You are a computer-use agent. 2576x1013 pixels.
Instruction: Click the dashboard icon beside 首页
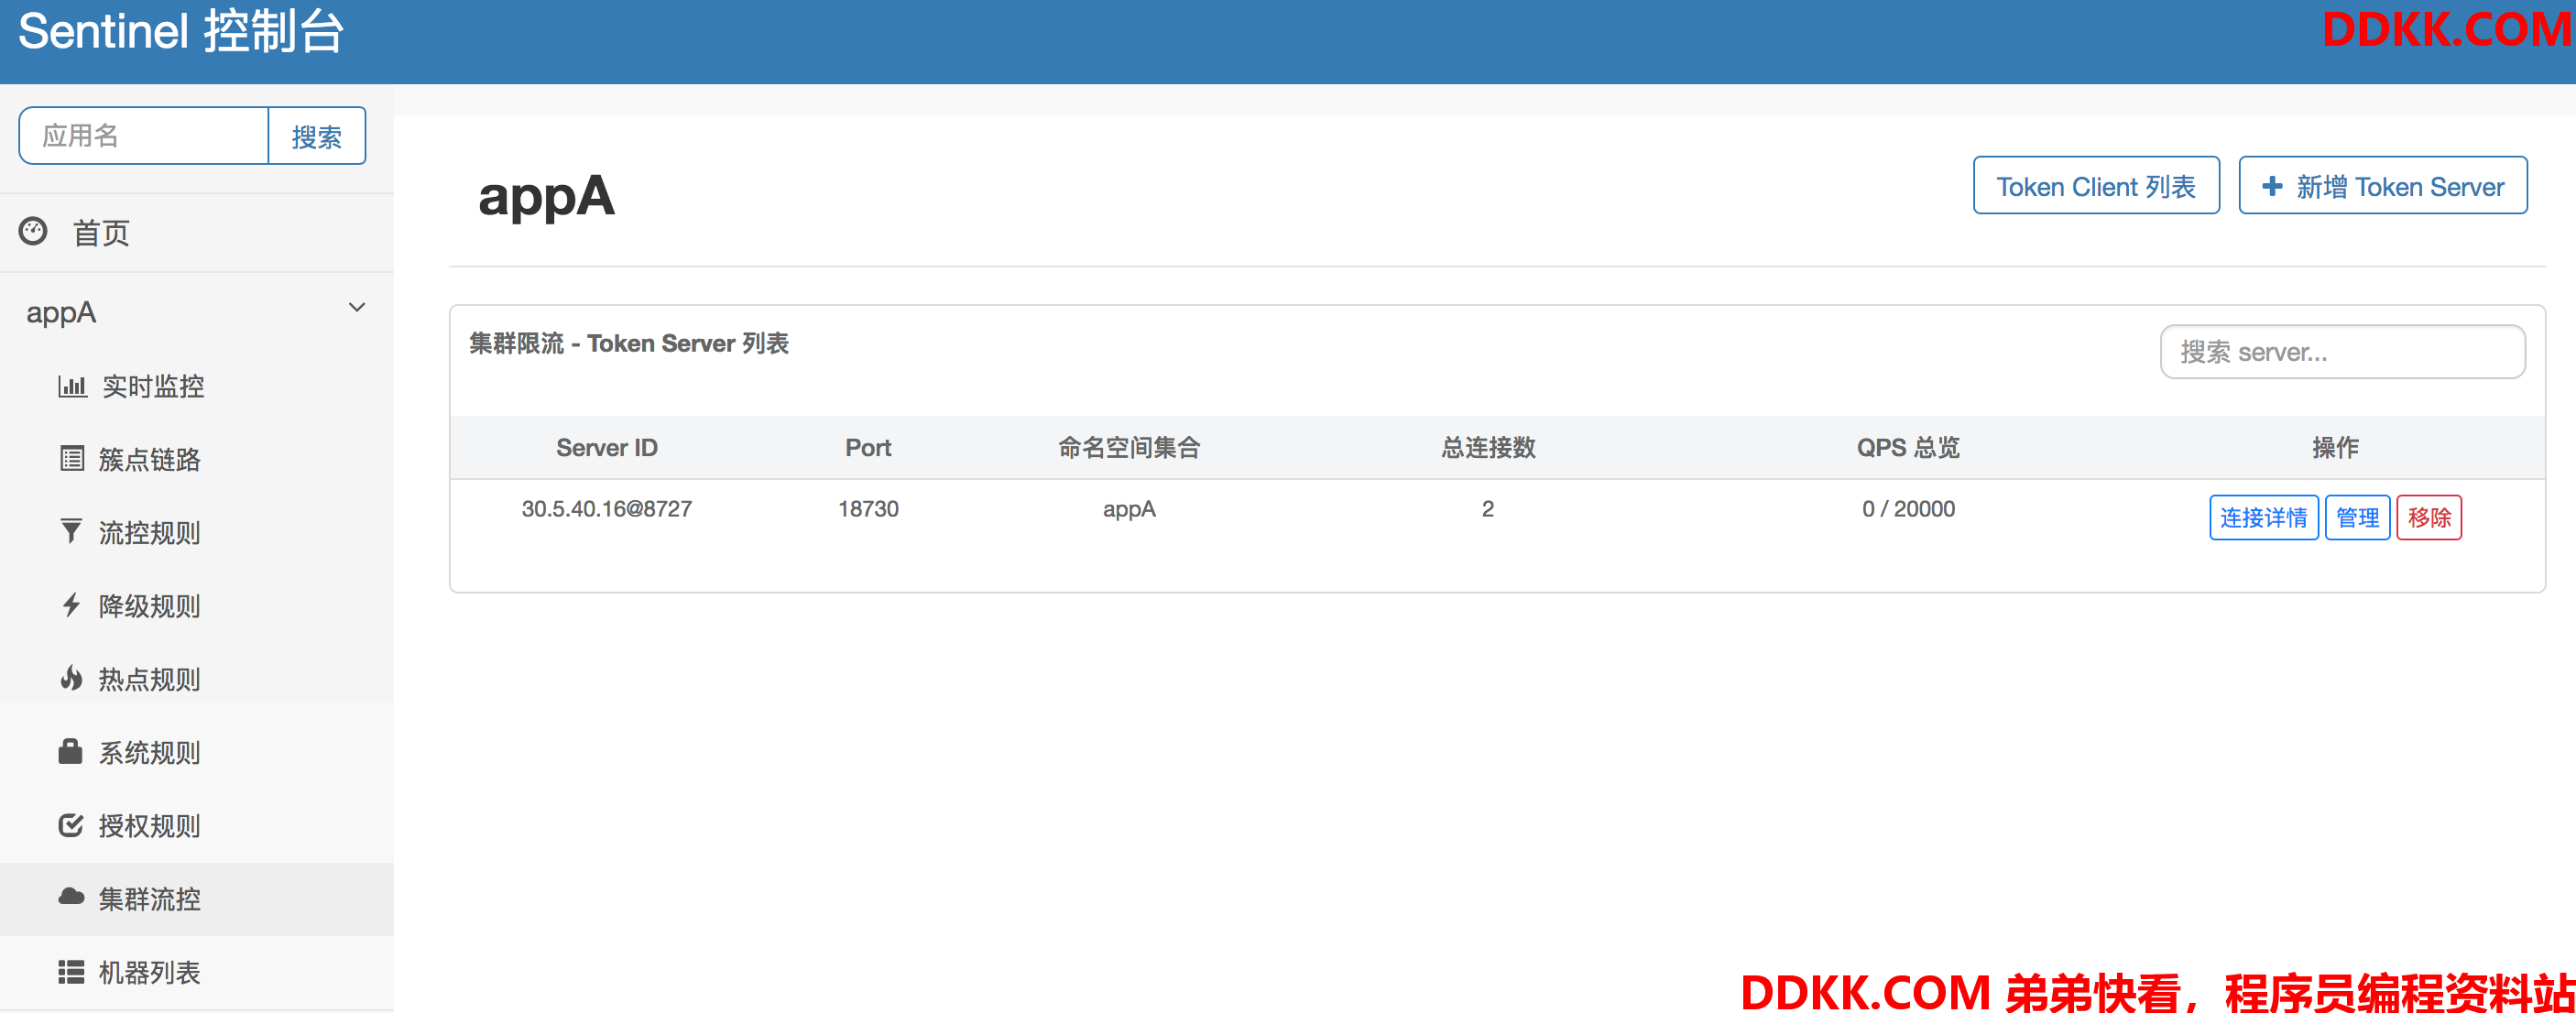click(x=33, y=231)
